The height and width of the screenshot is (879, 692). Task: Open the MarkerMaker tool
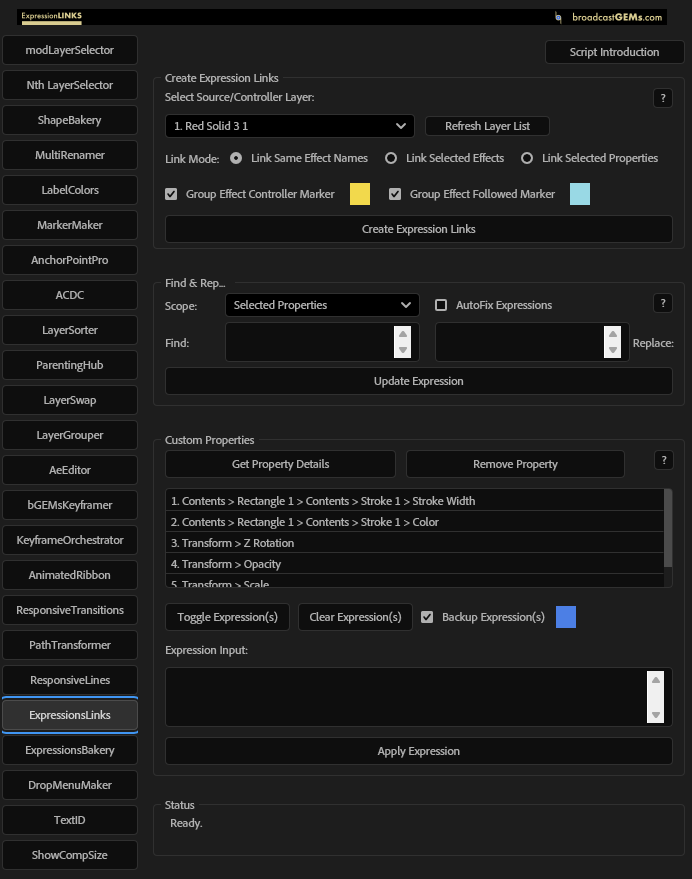point(70,225)
